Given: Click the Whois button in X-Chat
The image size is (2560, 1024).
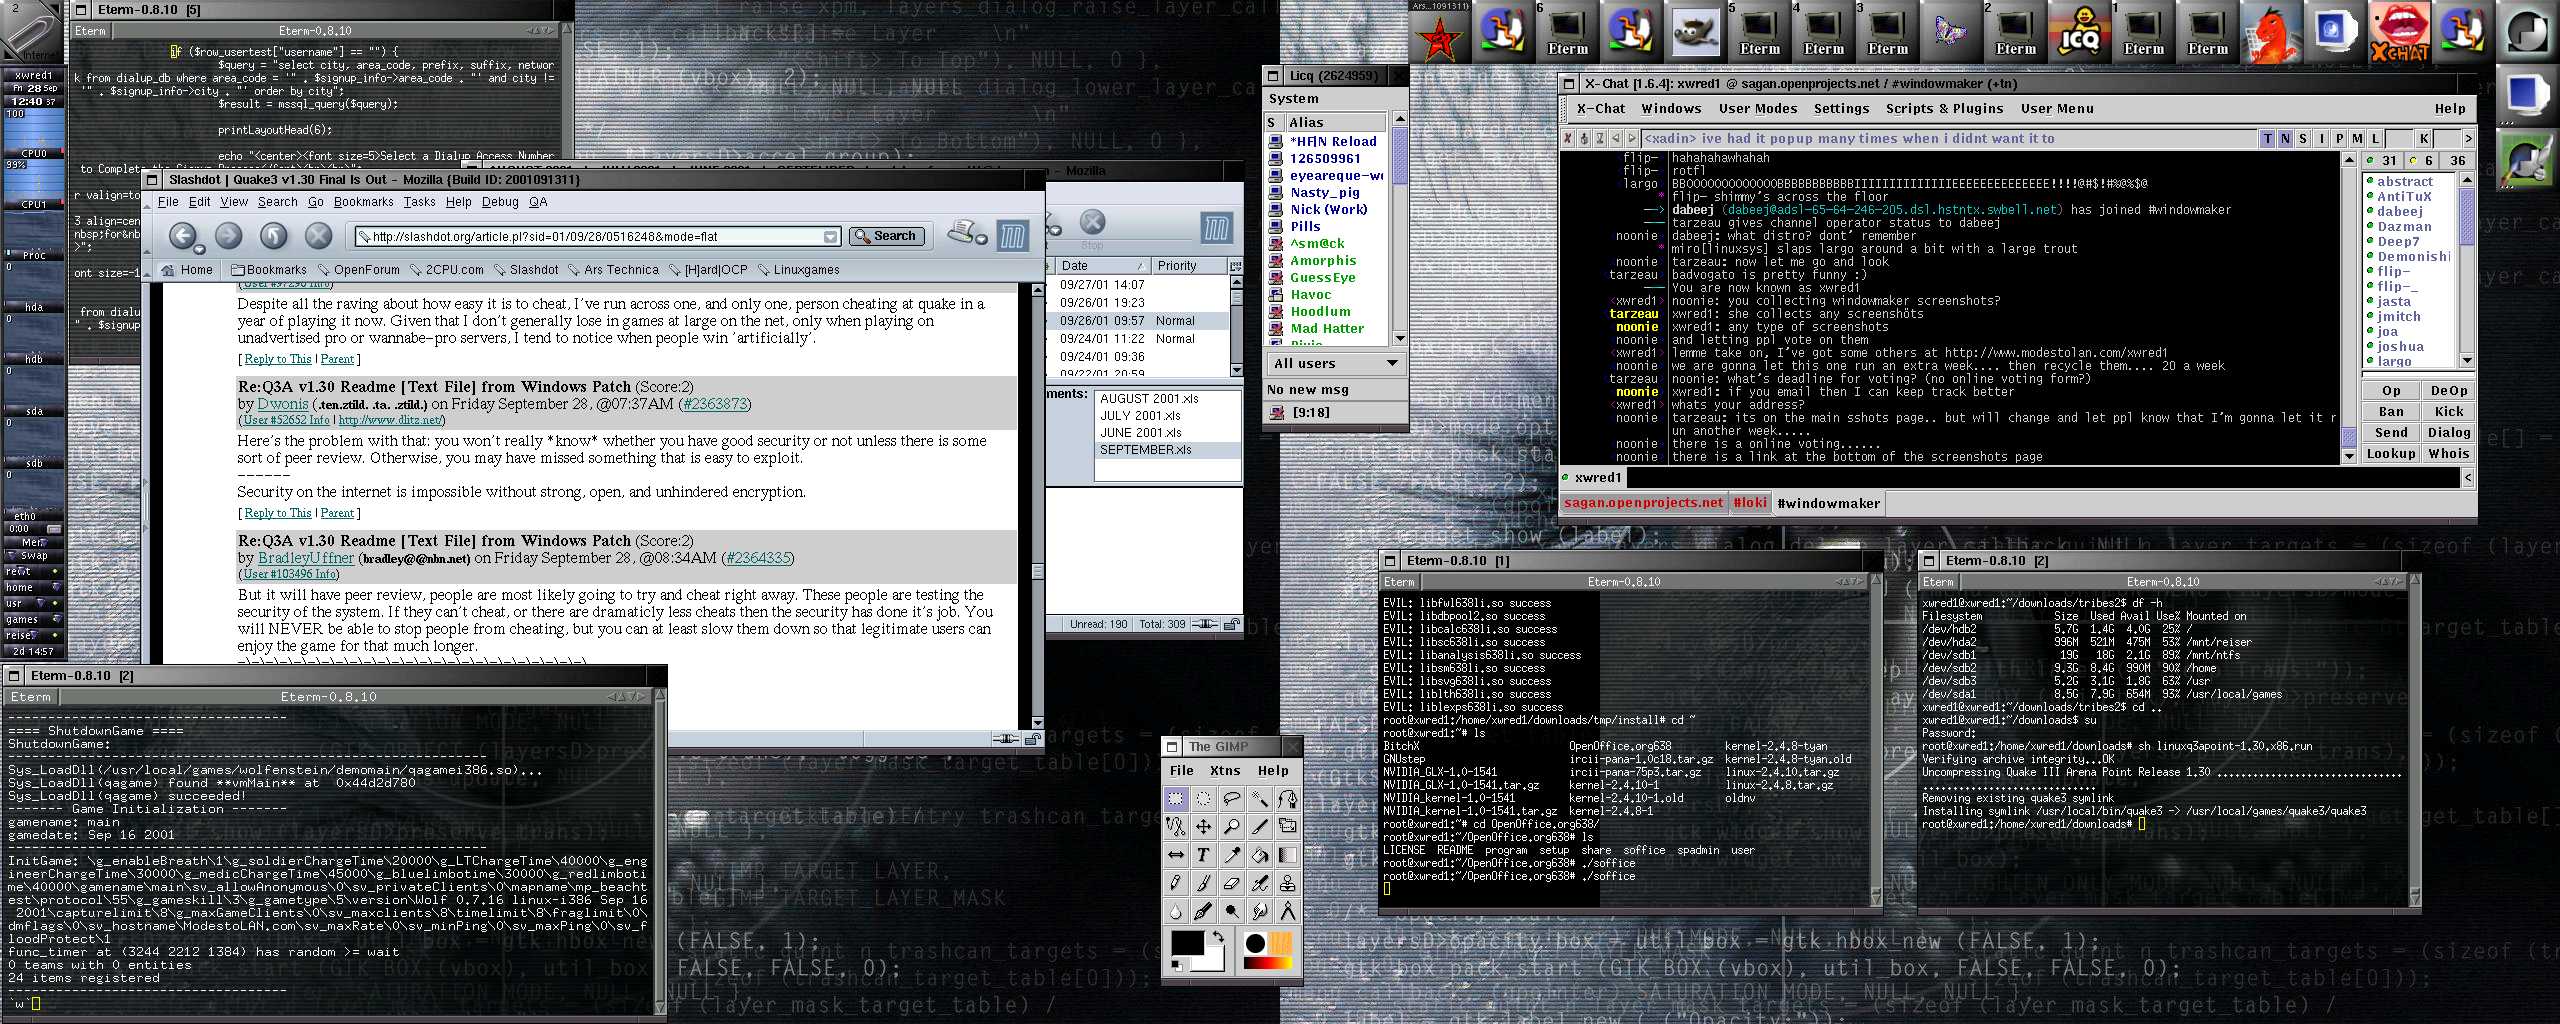Looking at the screenshot, I should tap(2449, 454).
